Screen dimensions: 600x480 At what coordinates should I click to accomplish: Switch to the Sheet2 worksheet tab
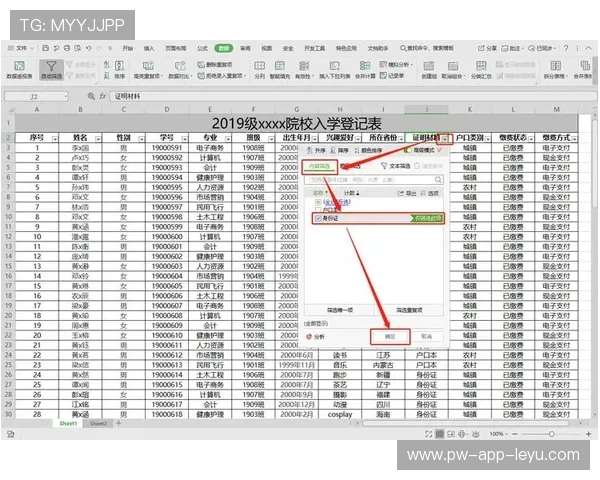(98, 423)
